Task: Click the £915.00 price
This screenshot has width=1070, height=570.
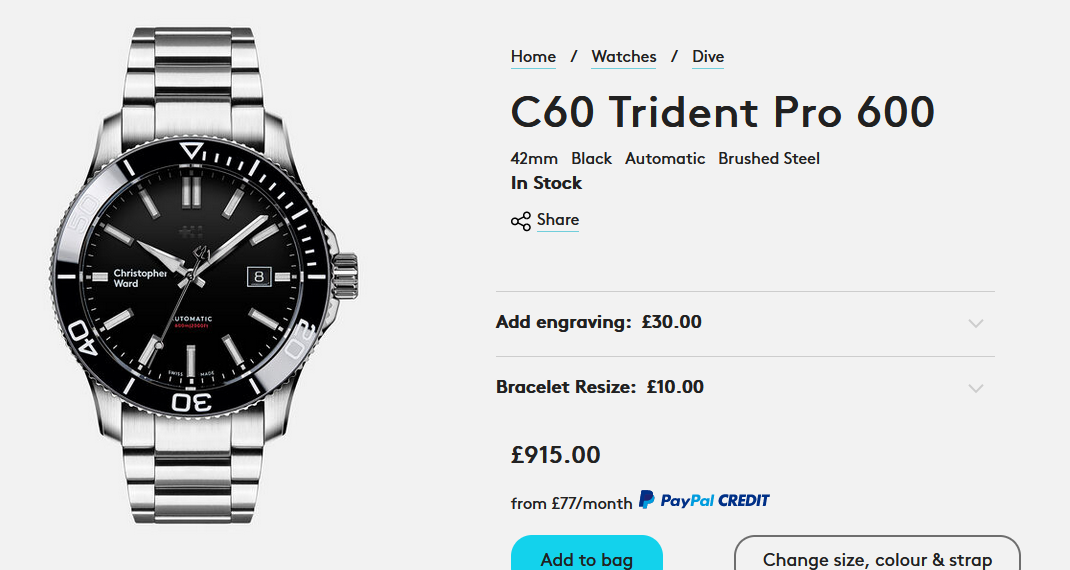Action: (x=556, y=455)
